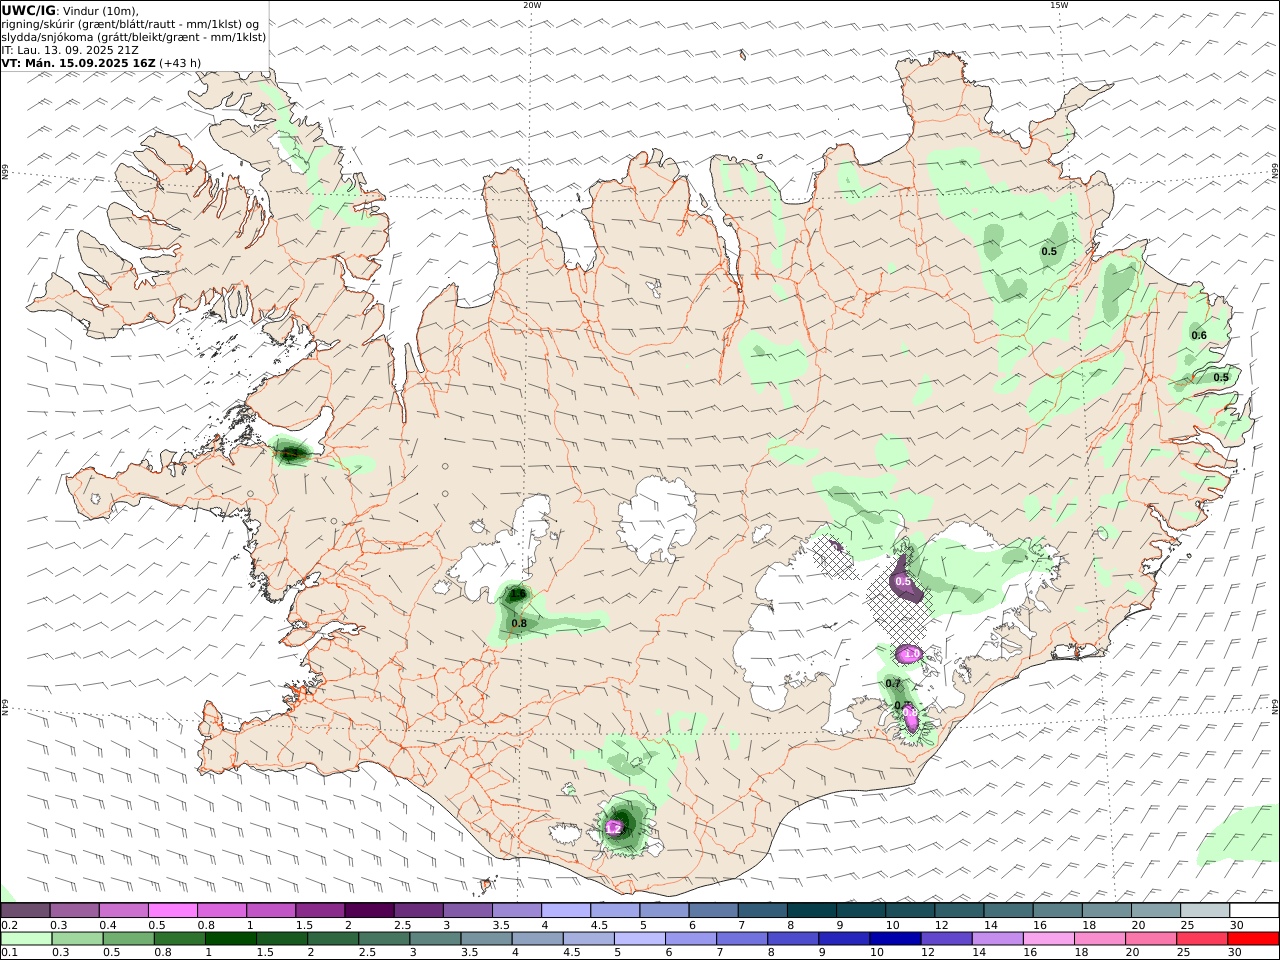The height and width of the screenshot is (960, 1280).
Task: Pick upper legend swatch between 0.3 and 0.4
Action: pyautogui.click(x=74, y=910)
